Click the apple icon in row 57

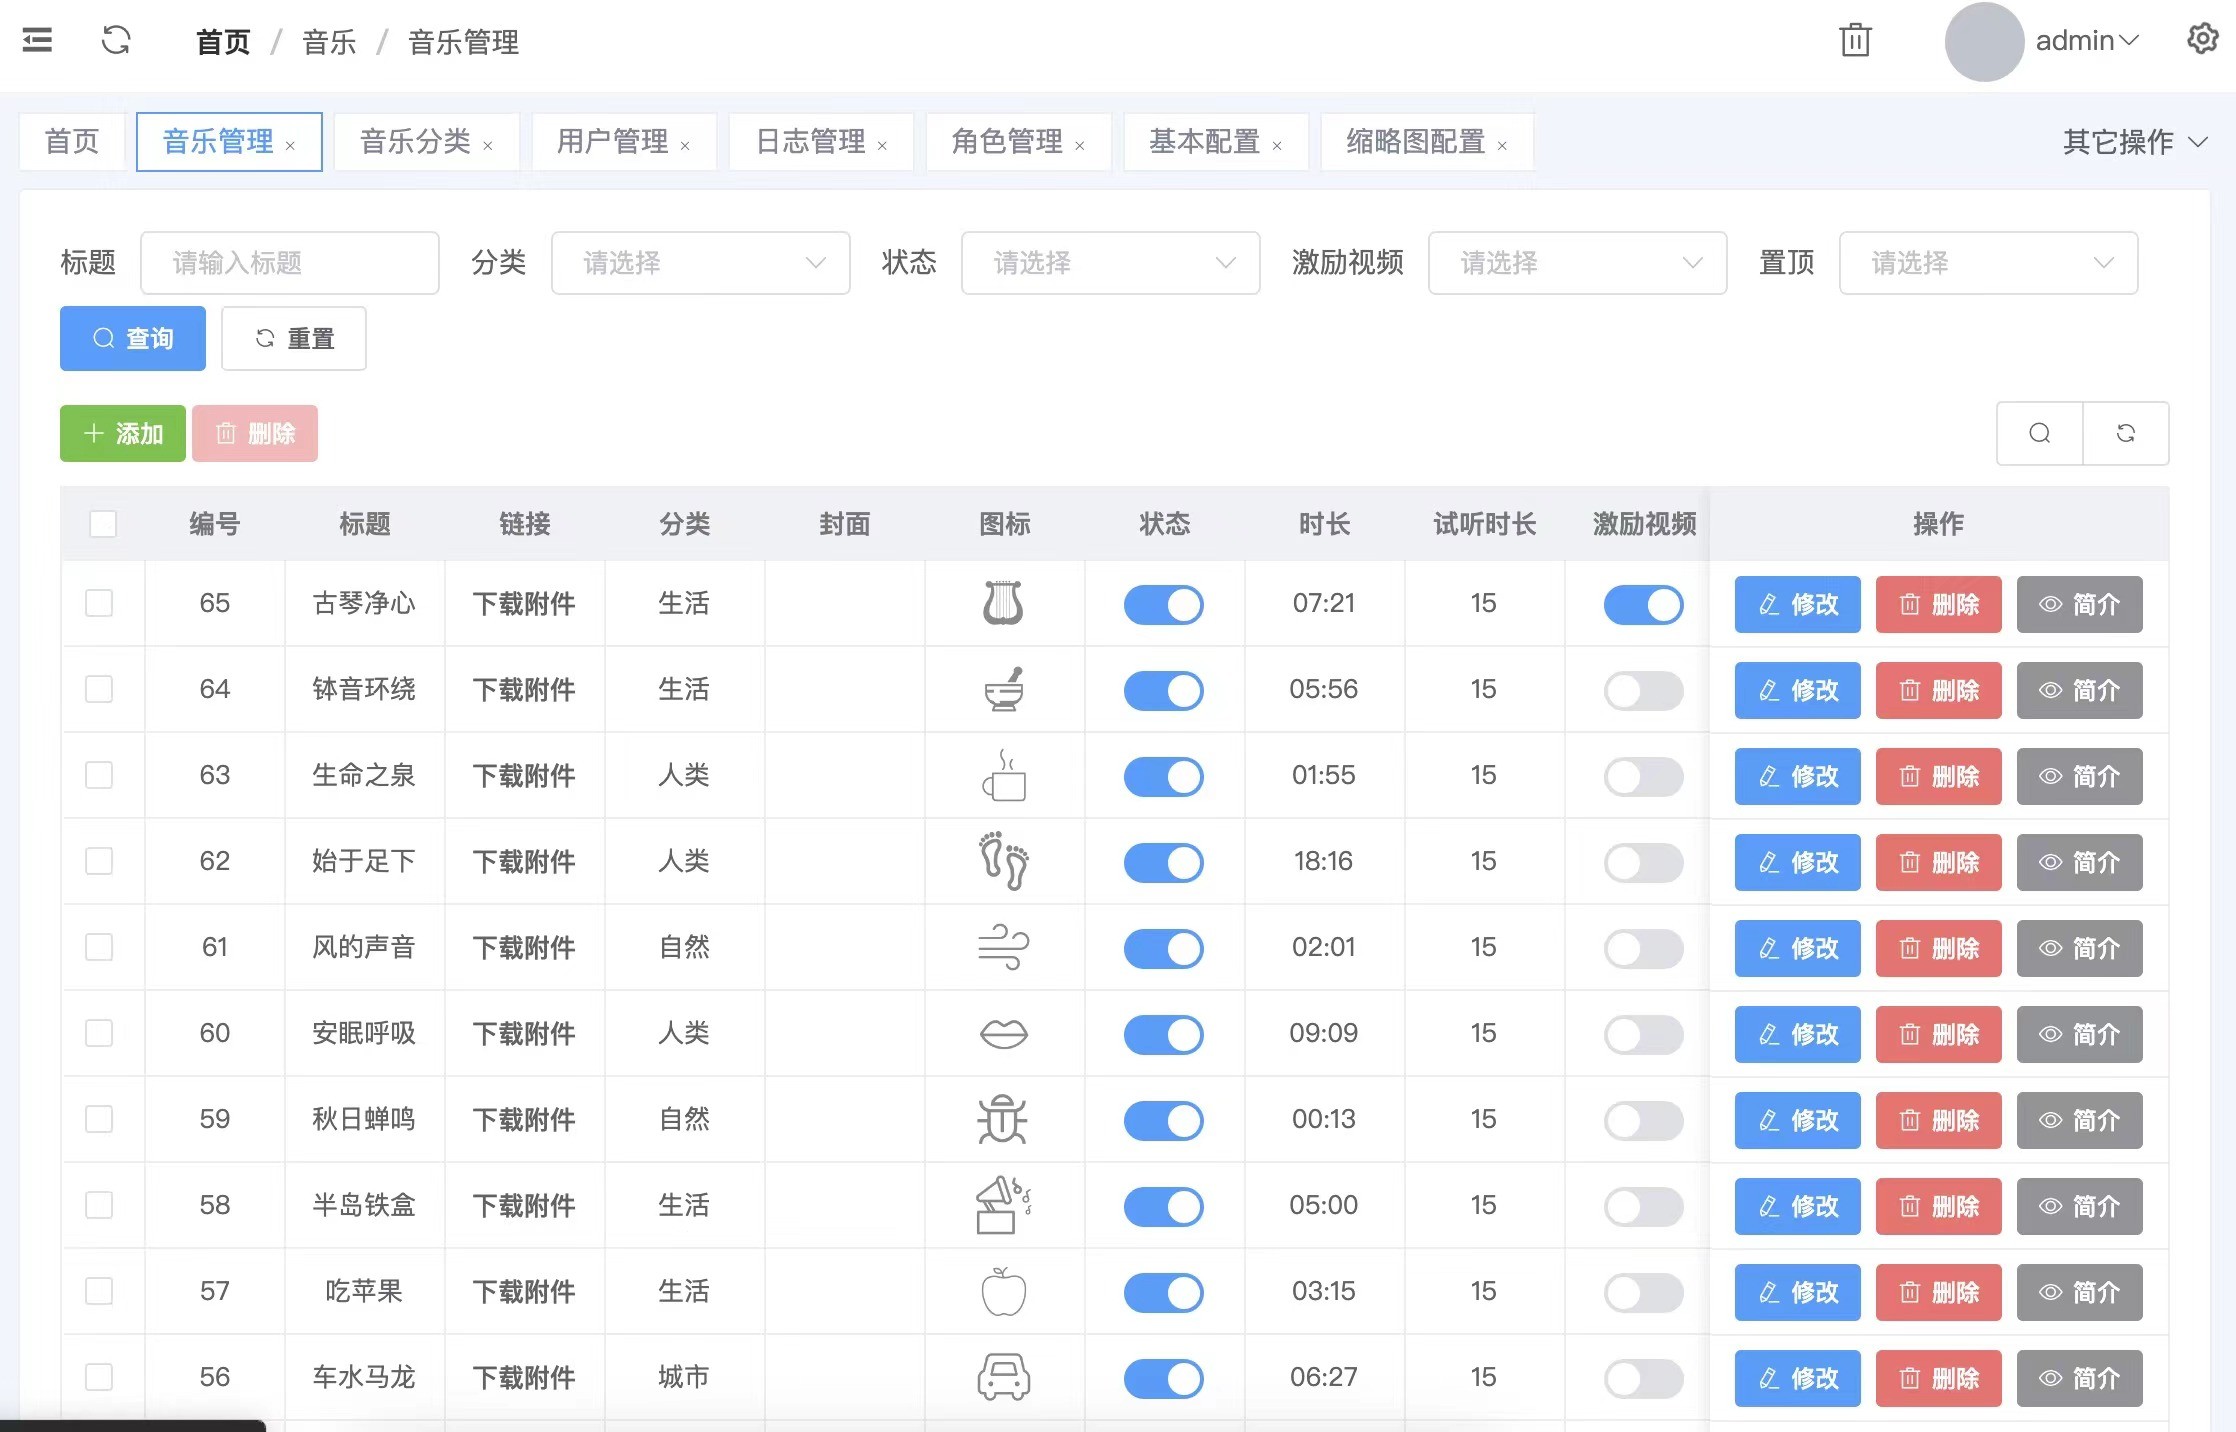click(1003, 1291)
